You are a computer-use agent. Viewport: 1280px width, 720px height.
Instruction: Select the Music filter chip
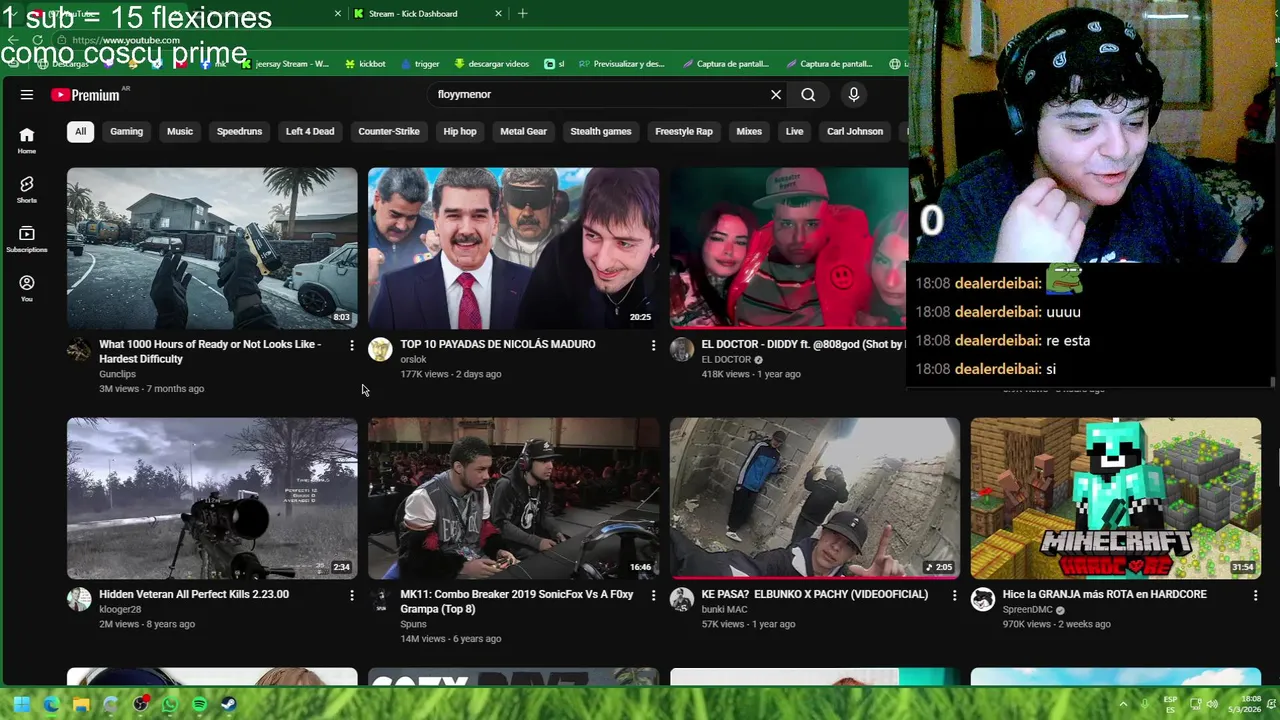(x=180, y=131)
